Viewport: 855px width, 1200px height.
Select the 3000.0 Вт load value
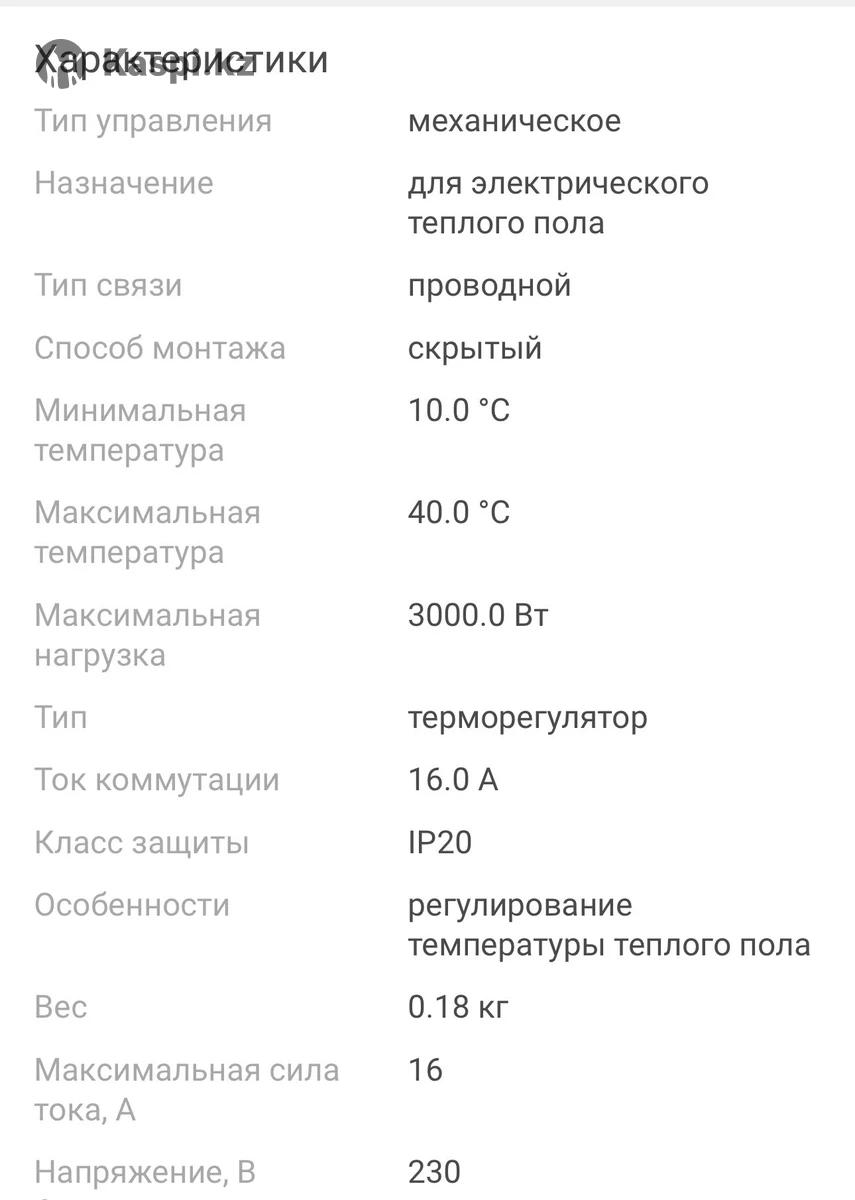point(478,614)
